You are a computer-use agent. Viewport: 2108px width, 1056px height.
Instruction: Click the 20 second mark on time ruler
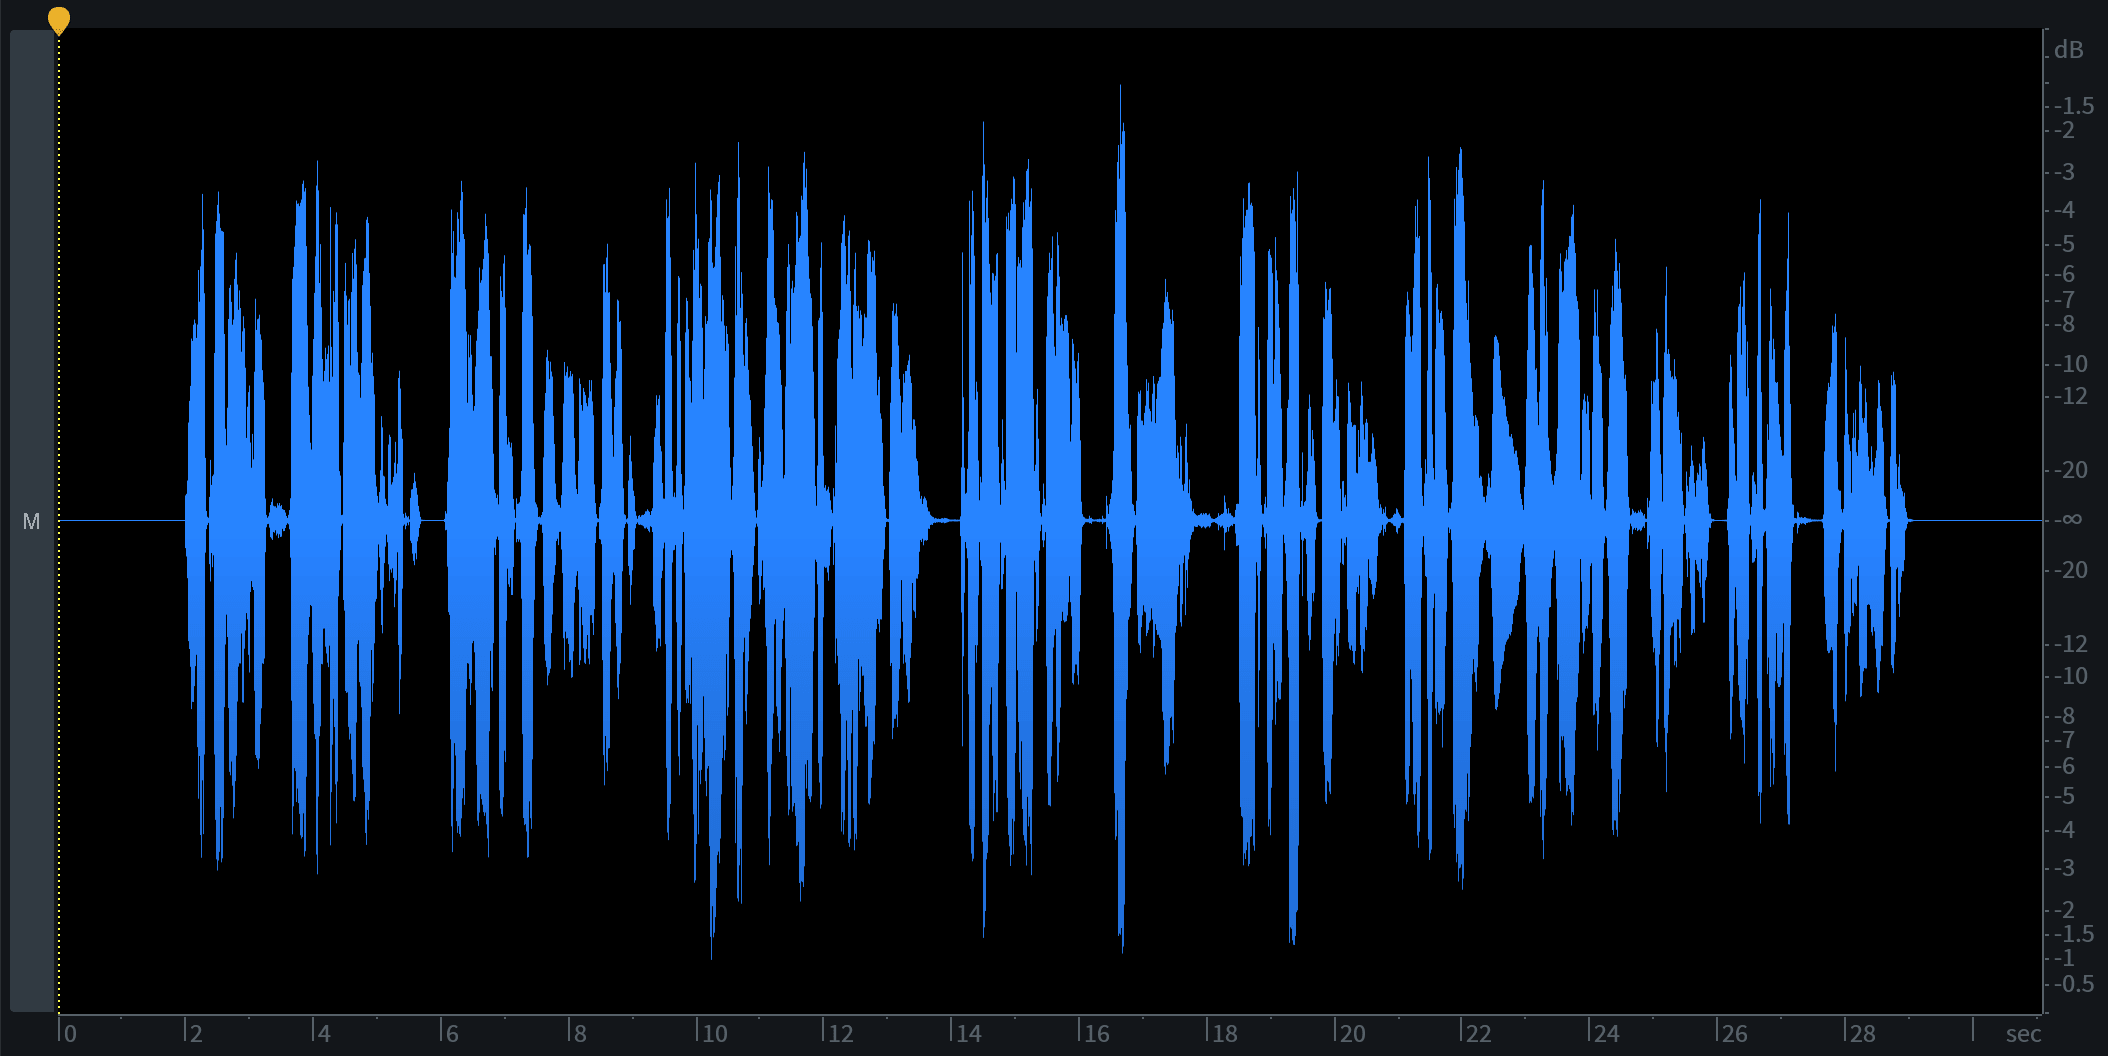pyautogui.click(x=1353, y=1033)
